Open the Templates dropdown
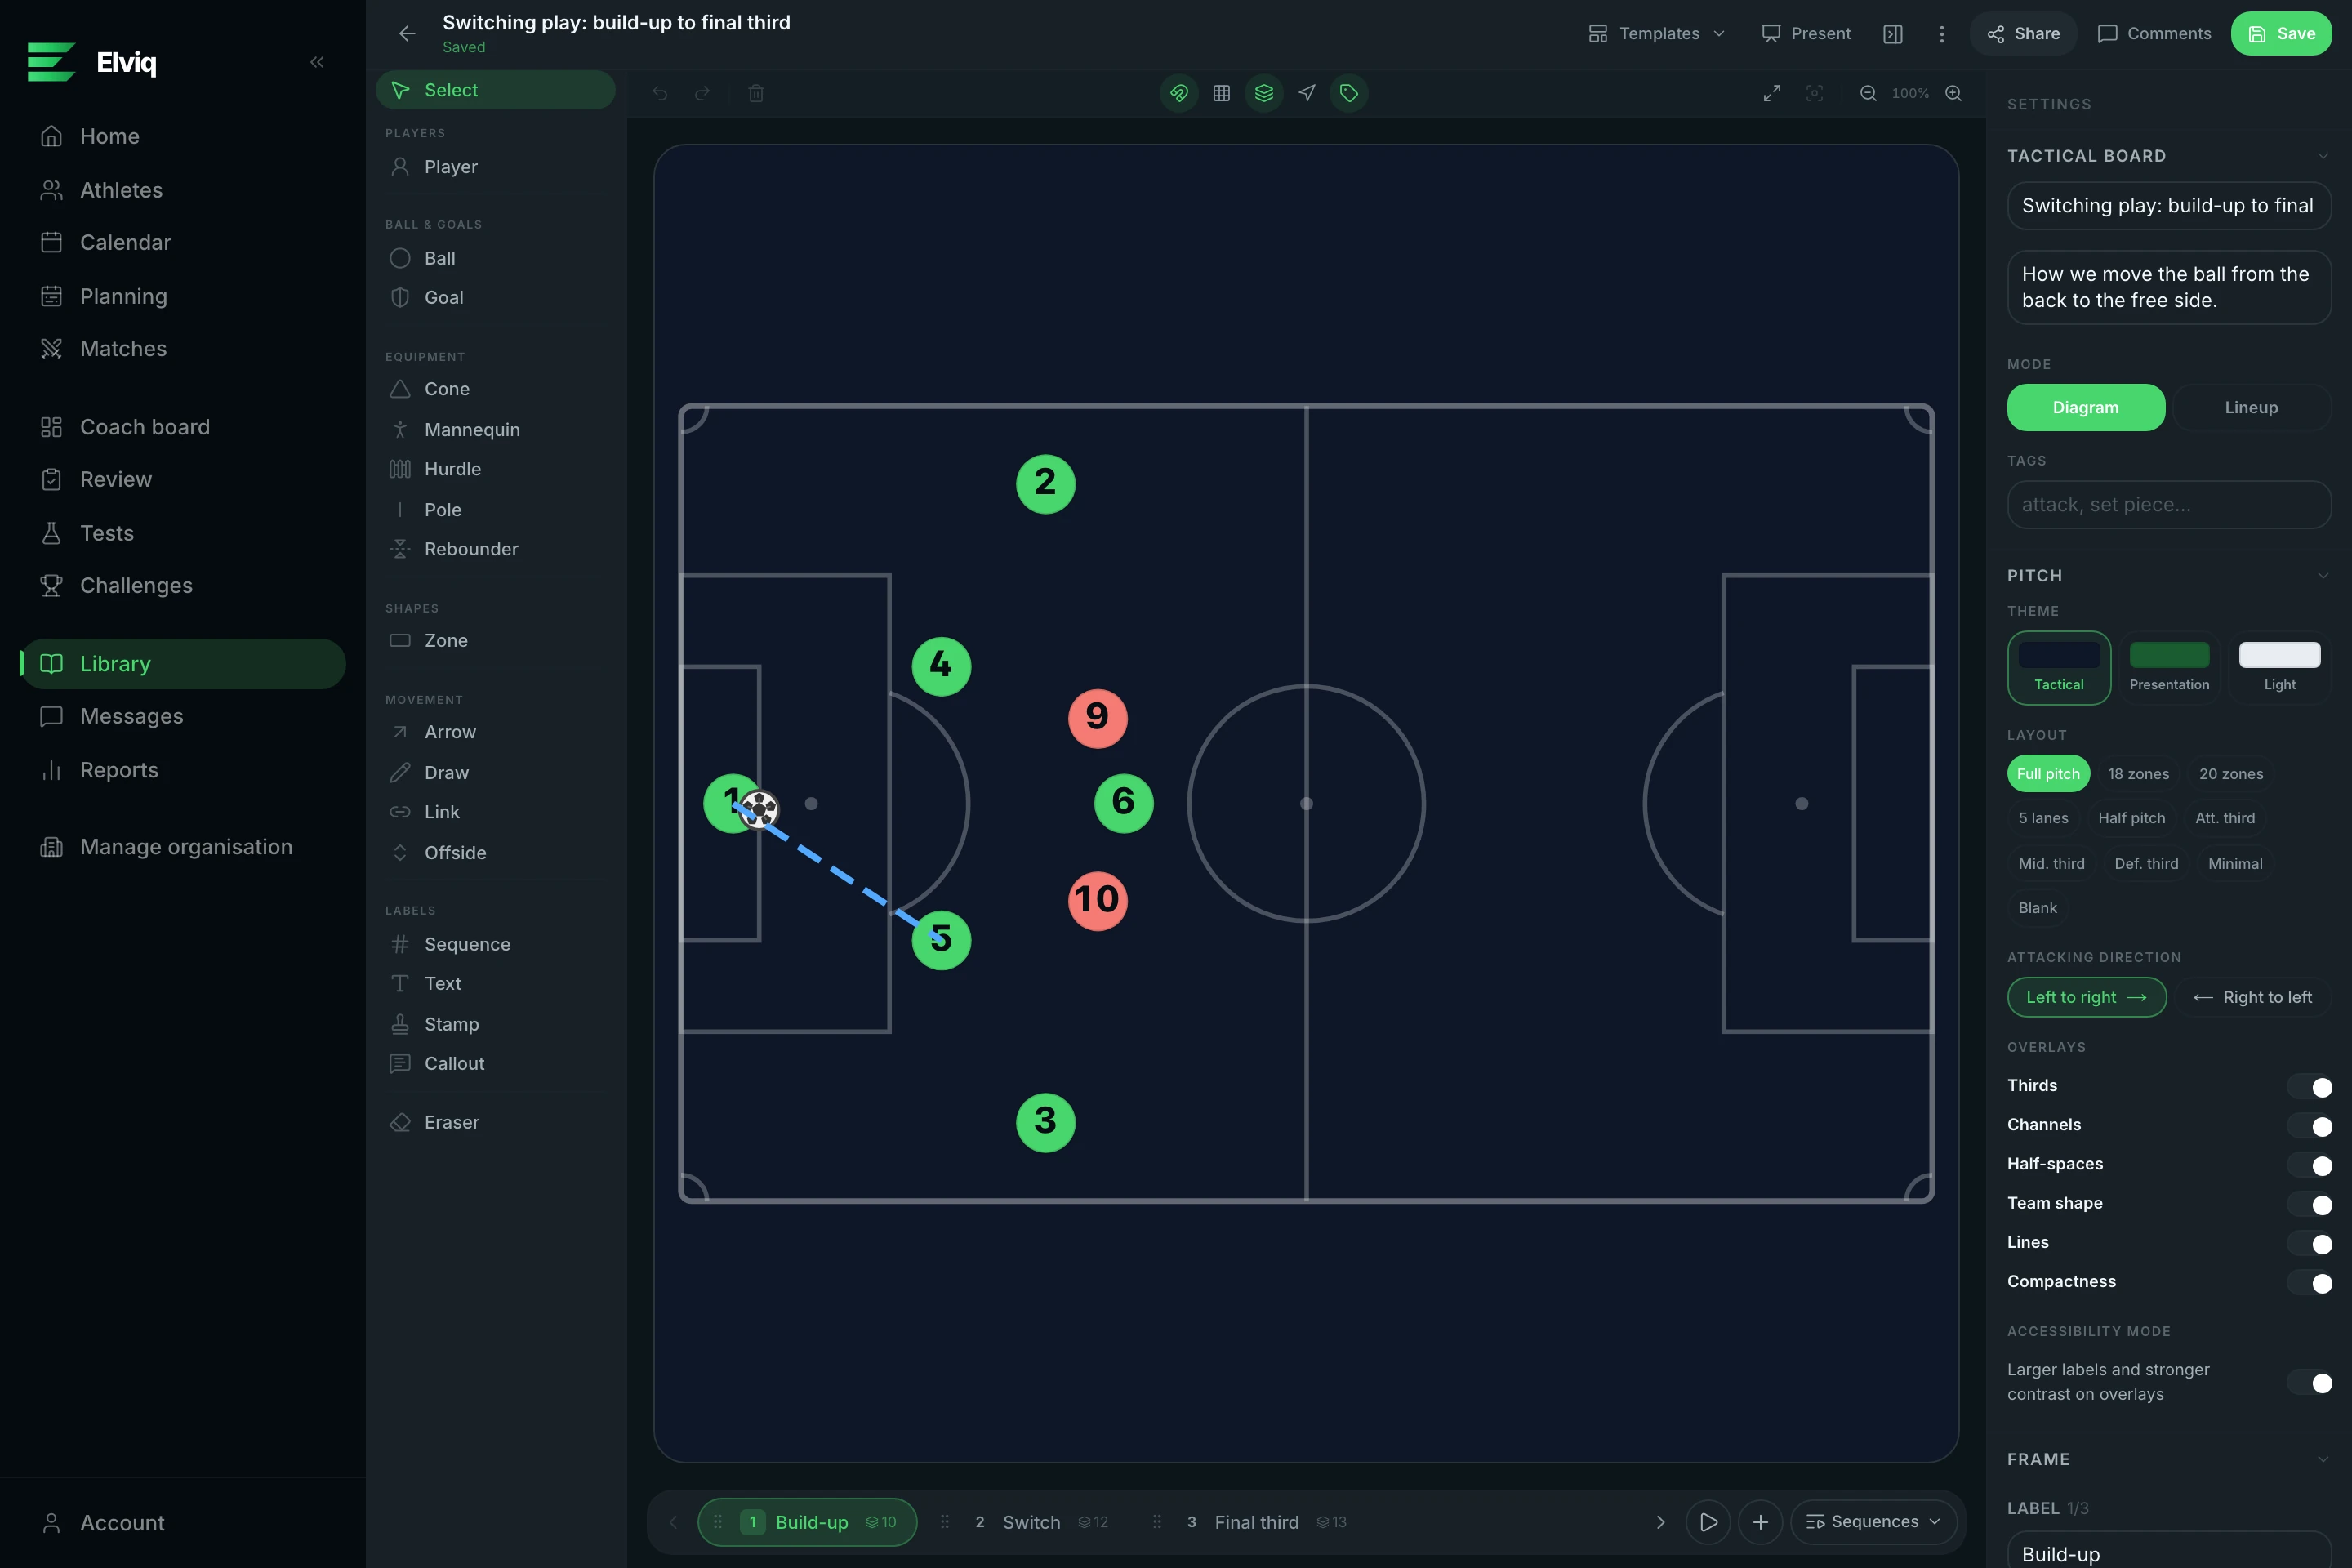Screen dimensions: 2352x1568 1657,34
